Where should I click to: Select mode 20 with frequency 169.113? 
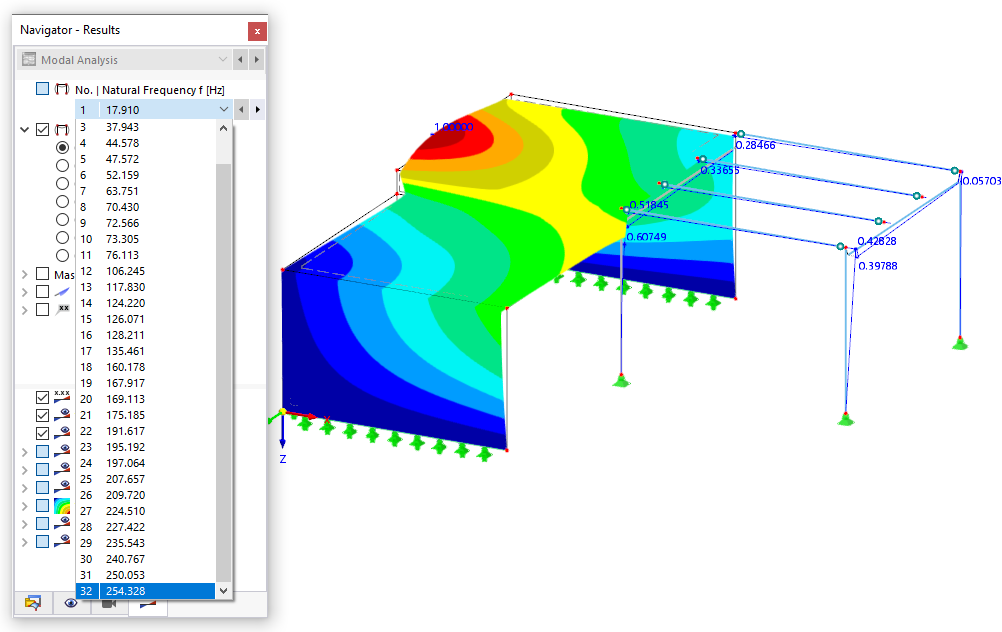pyautogui.click(x=146, y=399)
